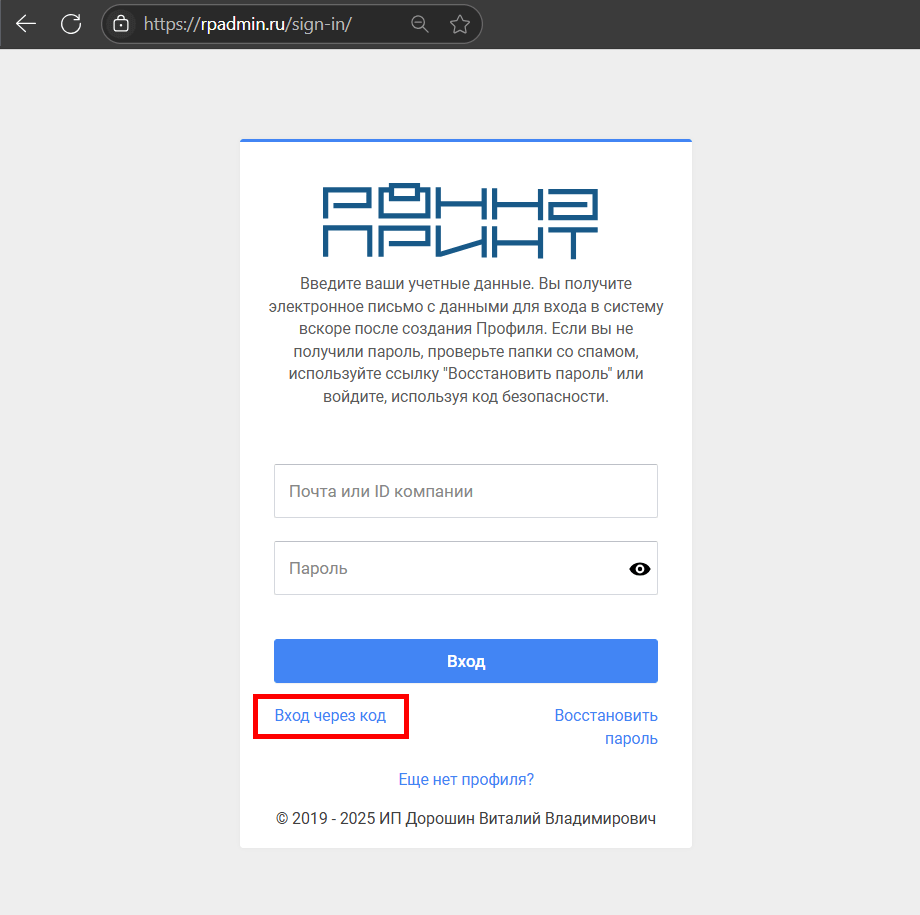Open the 'Еще нет профиля?' link
920x915 pixels.
click(466, 779)
